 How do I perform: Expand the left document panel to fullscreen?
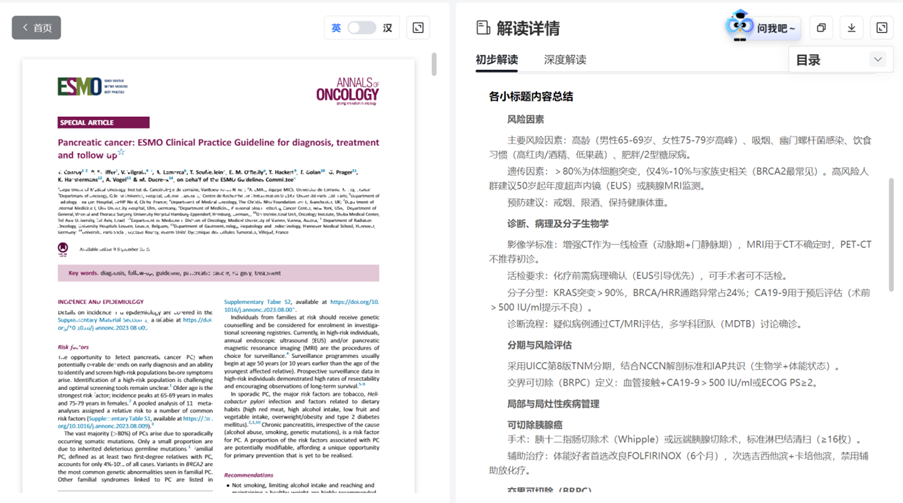click(418, 28)
